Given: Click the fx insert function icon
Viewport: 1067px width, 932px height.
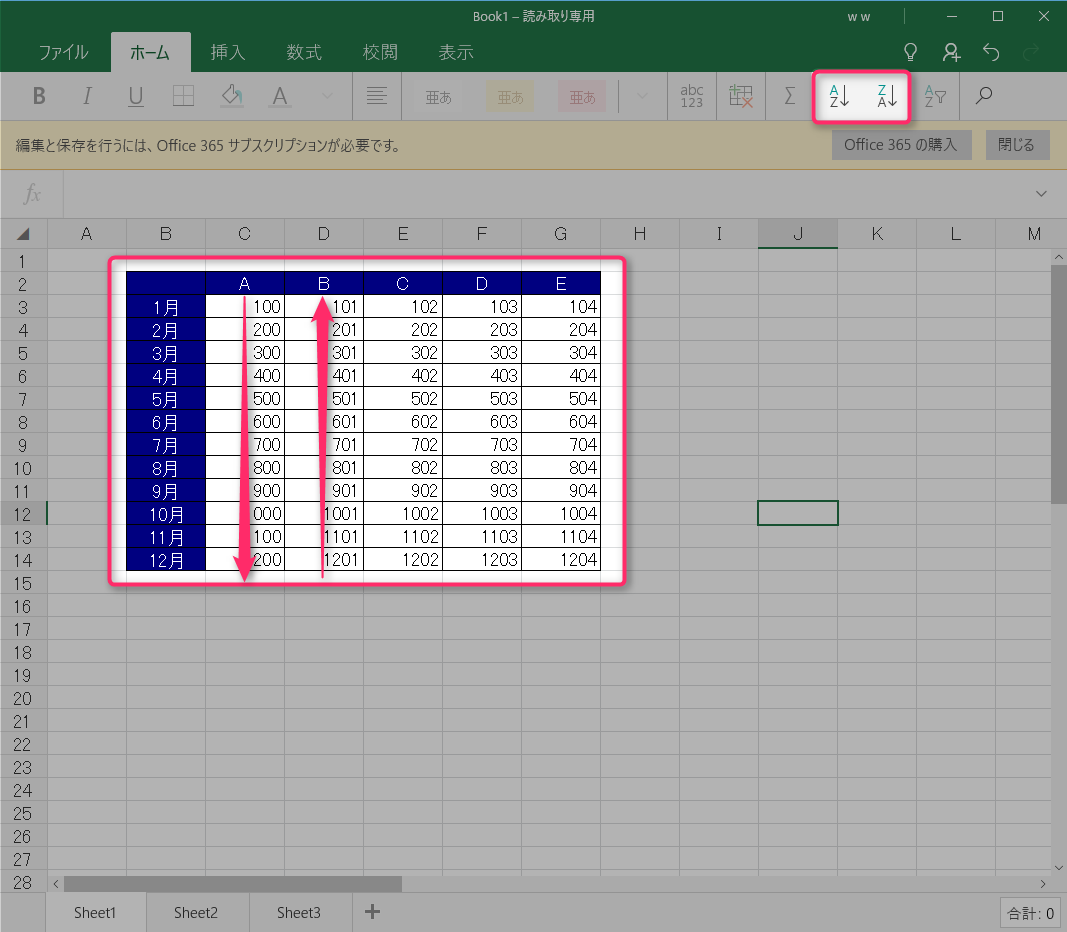Looking at the screenshot, I should click(x=32, y=194).
